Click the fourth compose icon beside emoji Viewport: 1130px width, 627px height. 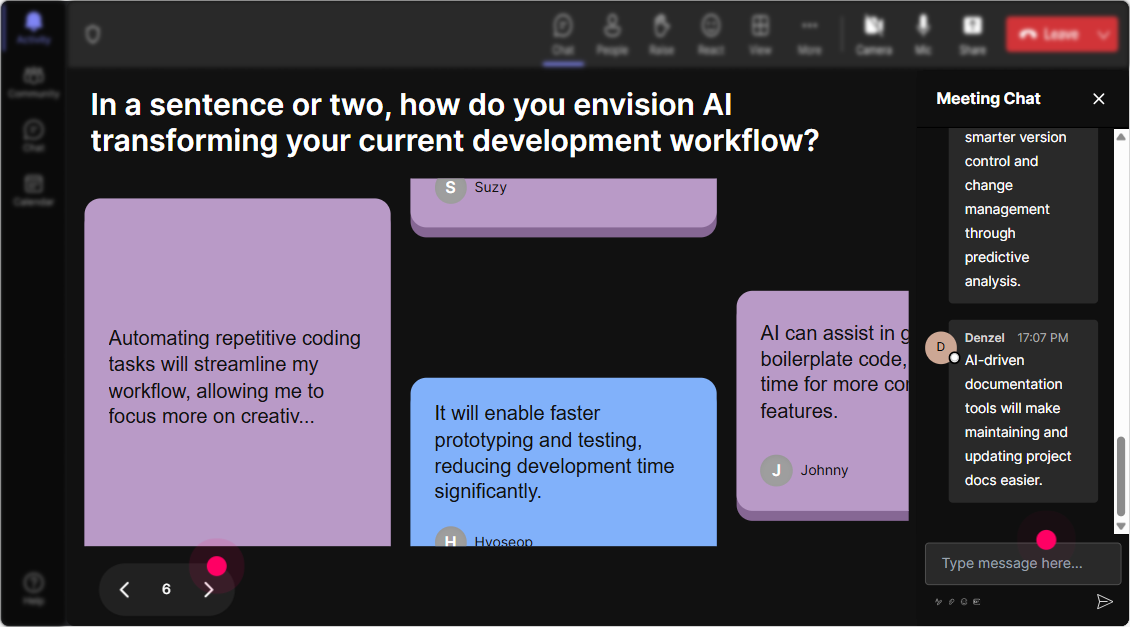pos(976,602)
